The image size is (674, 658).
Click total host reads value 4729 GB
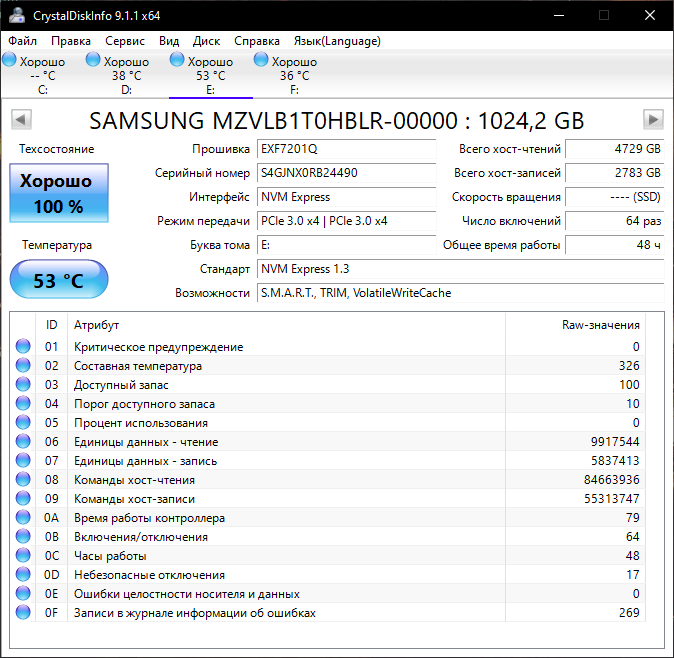click(615, 149)
